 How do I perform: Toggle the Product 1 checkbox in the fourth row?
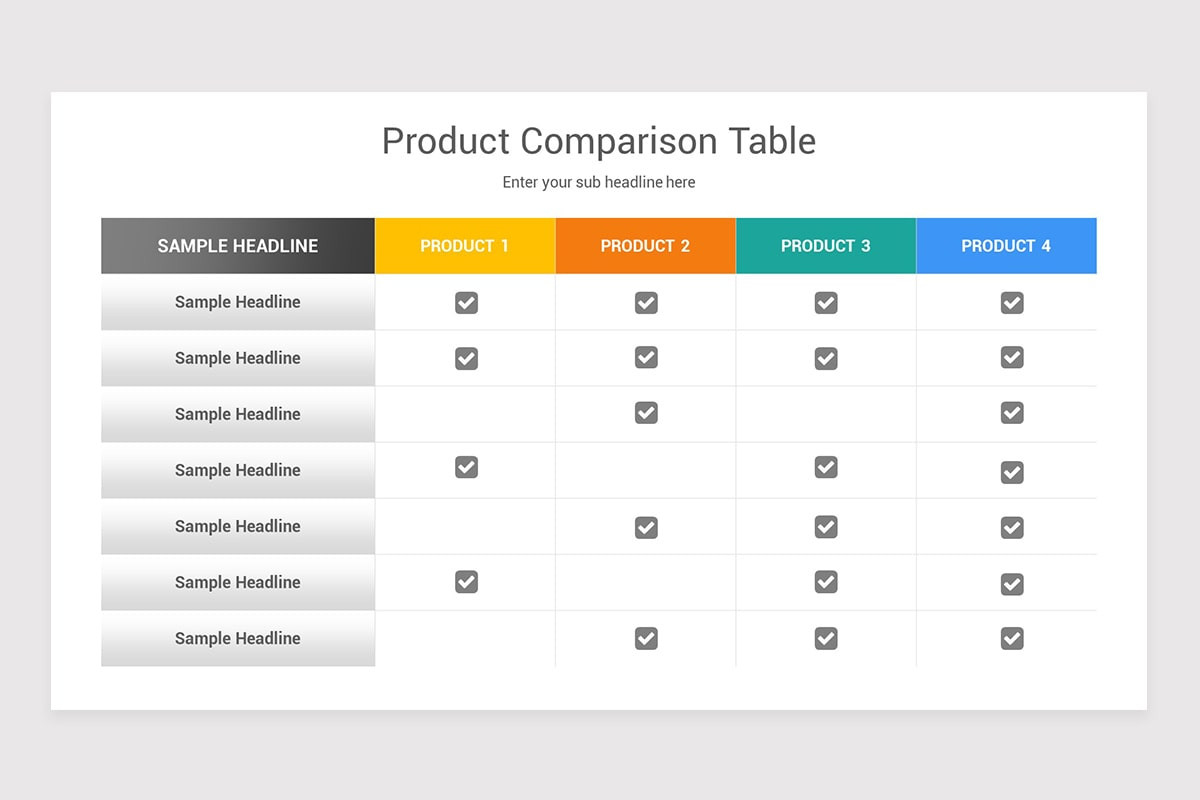466,467
